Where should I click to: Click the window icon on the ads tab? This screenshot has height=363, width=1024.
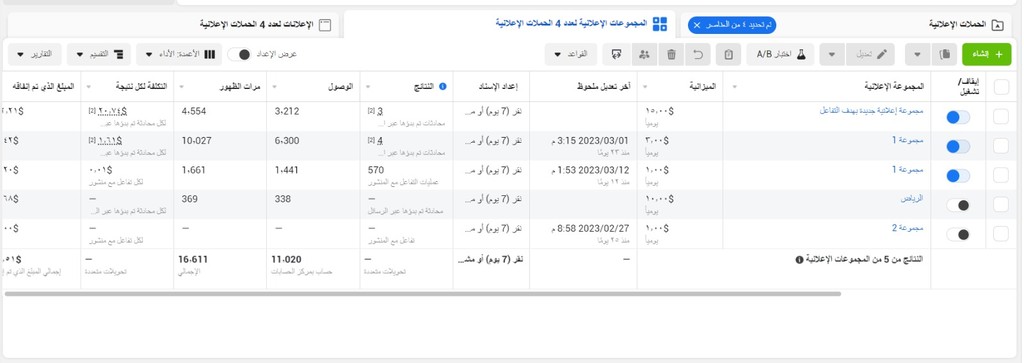(325, 25)
